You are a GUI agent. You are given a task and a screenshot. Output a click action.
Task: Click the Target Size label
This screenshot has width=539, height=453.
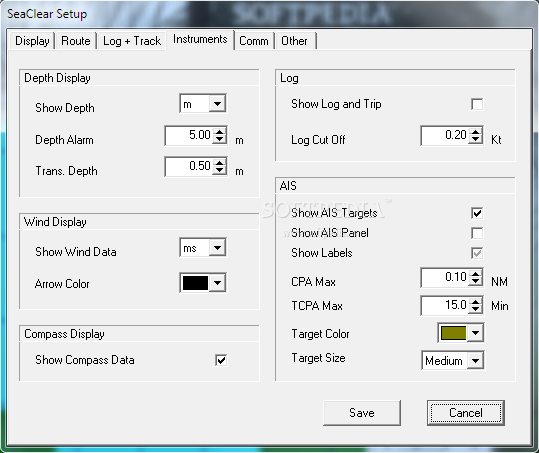click(318, 358)
